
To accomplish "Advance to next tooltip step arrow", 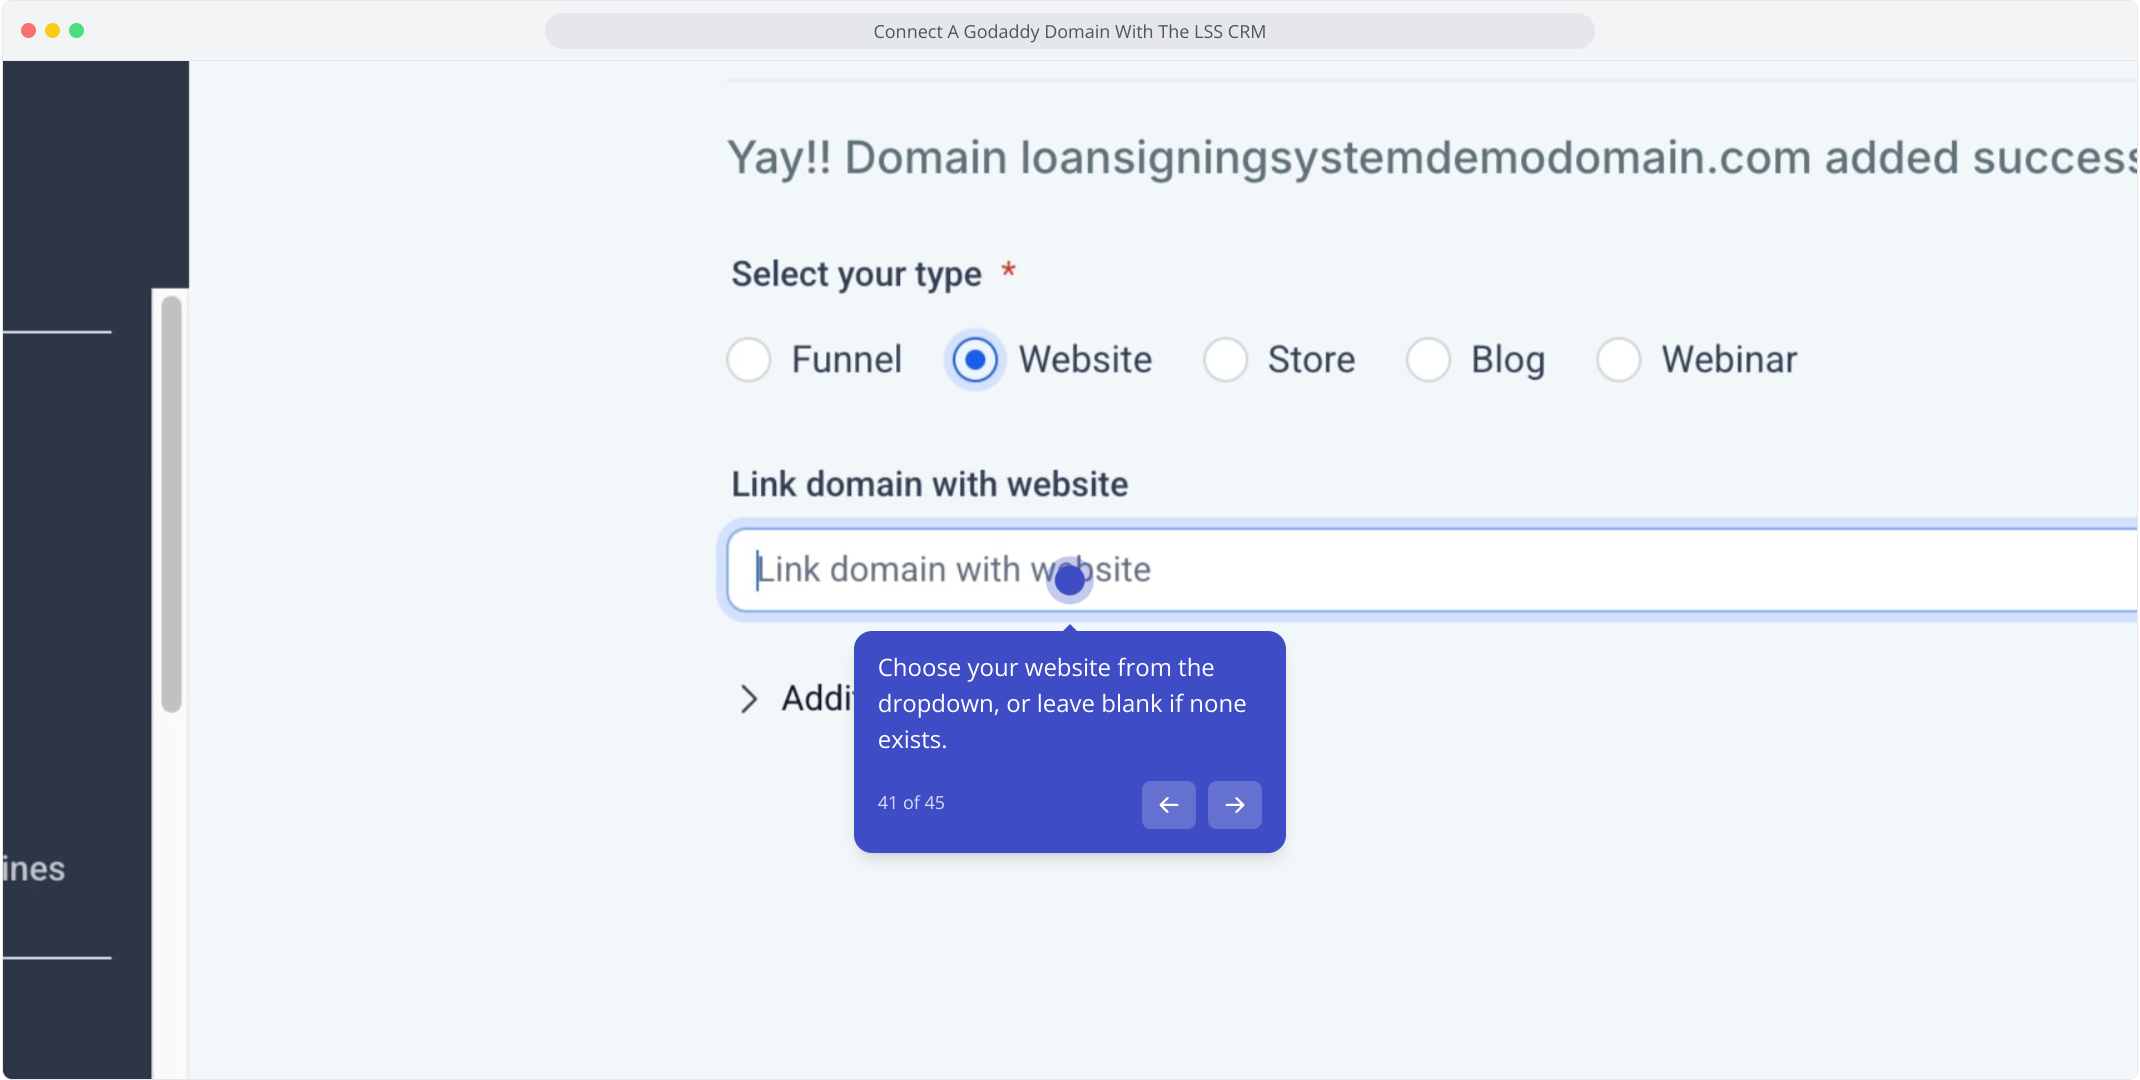I will [1235, 805].
